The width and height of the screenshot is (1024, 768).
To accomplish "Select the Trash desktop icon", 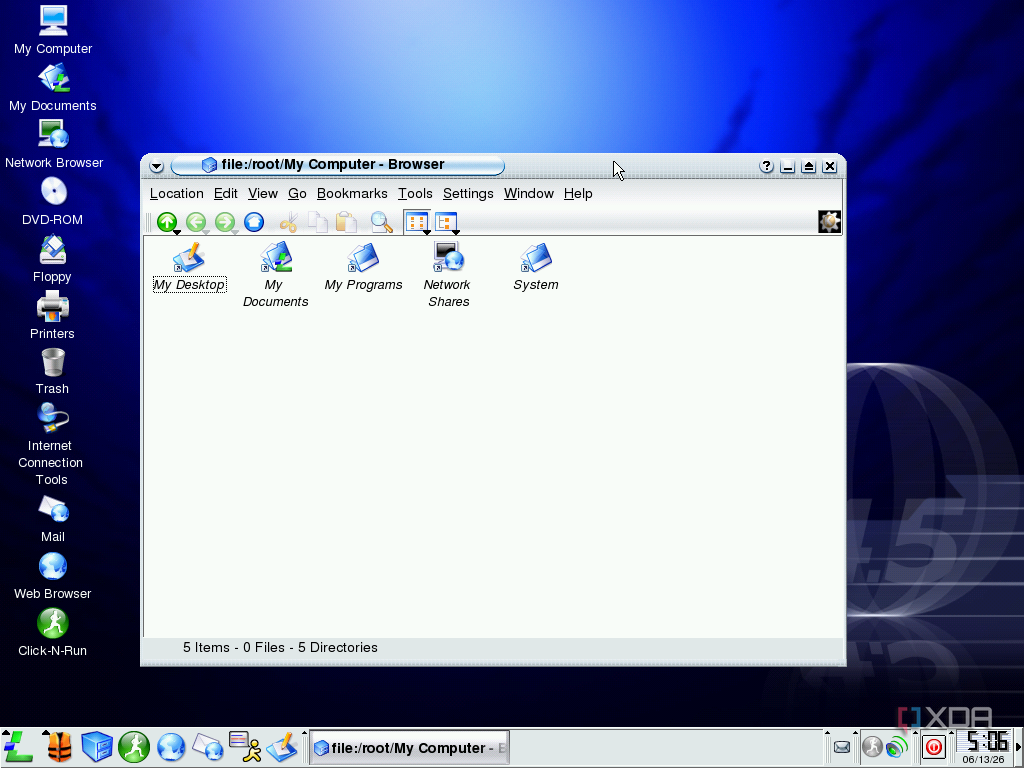I will 52,371.
